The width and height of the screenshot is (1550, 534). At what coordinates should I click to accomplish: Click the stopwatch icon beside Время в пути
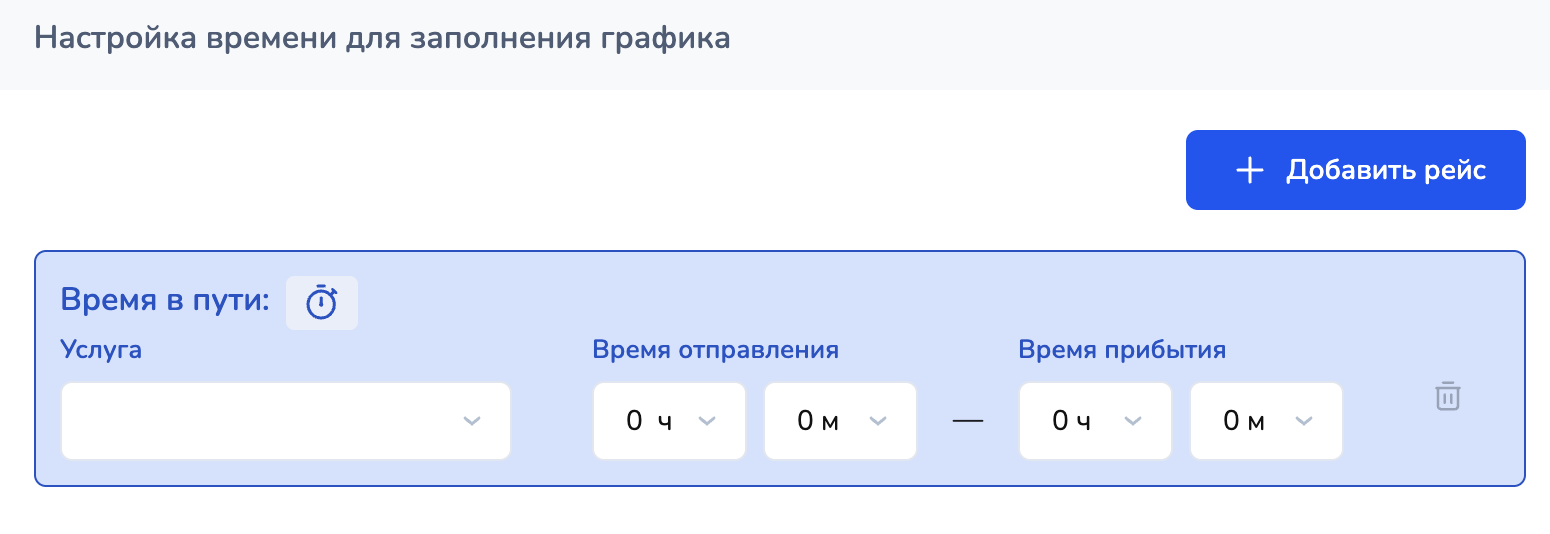[x=322, y=302]
